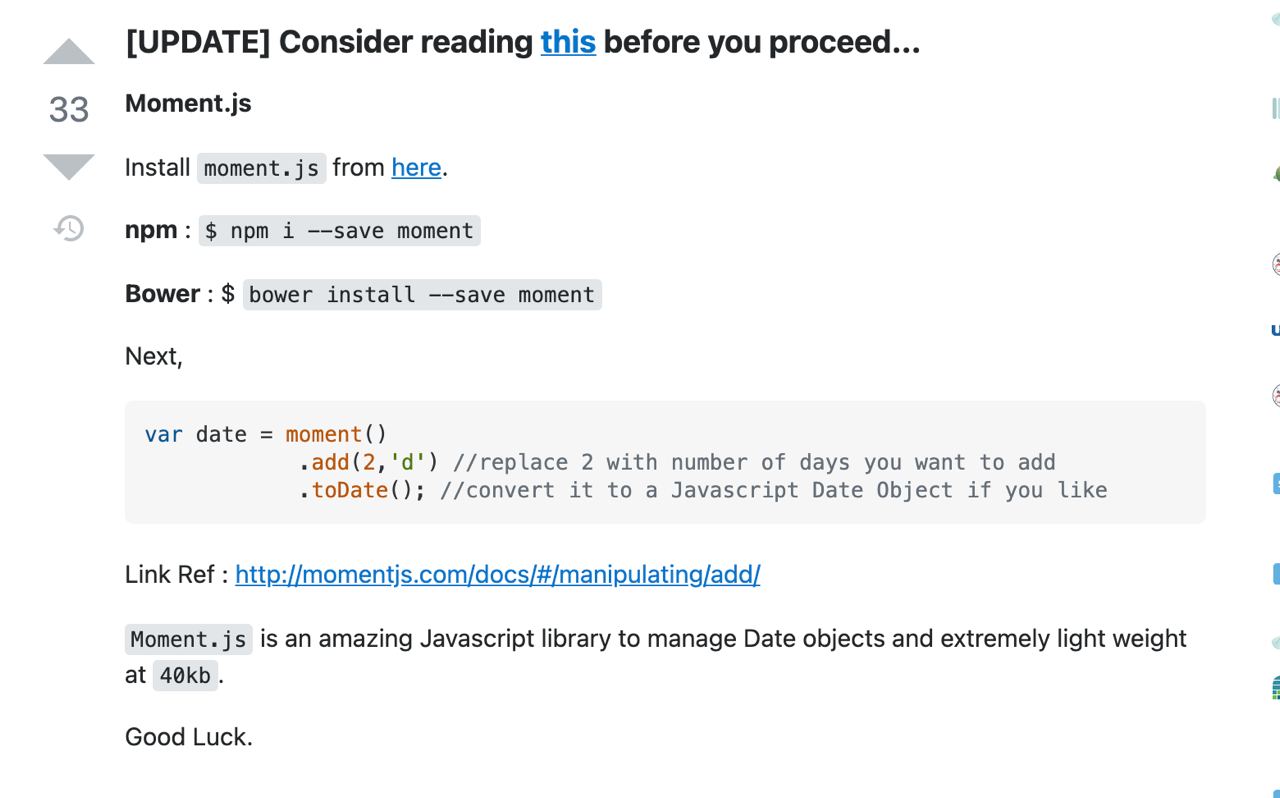Upvote this Moment.js answer

(x=69, y=52)
